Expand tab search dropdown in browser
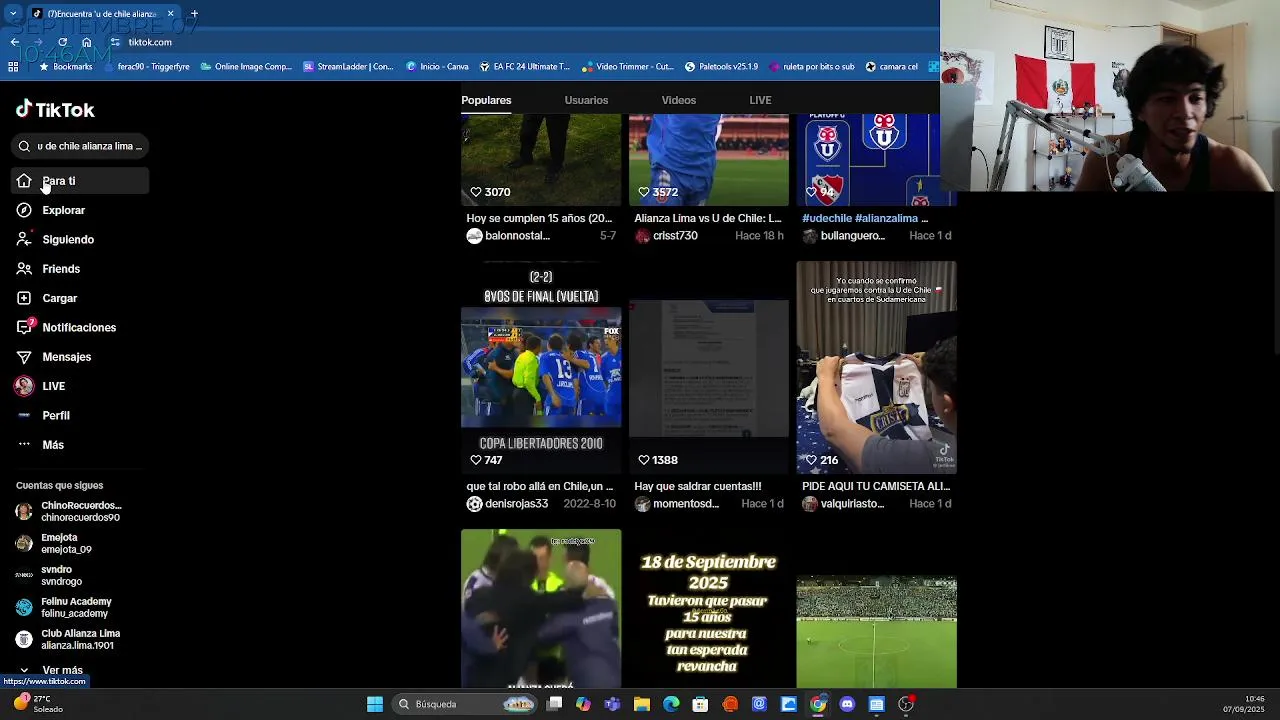The image size is (1280, 720). (x=13, y=13)
